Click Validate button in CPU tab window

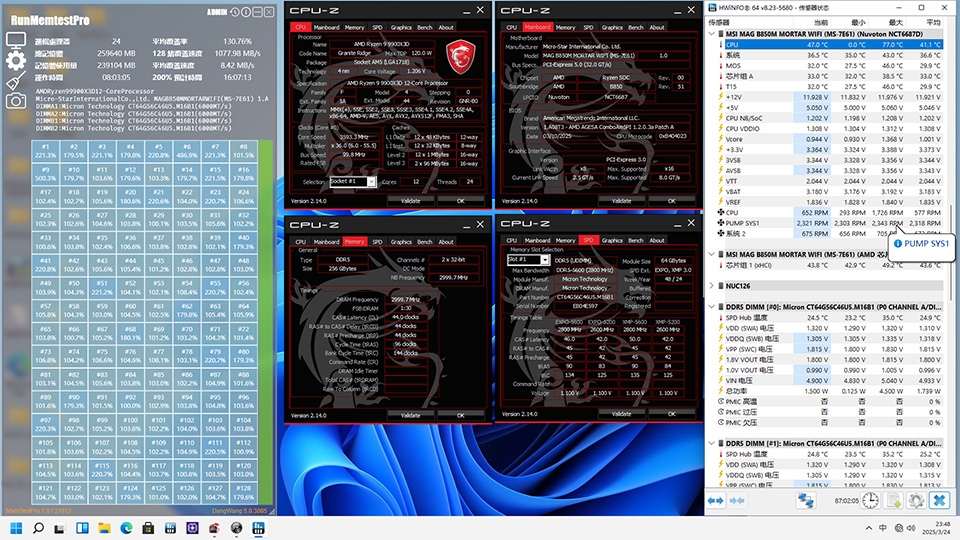coord(410,200)
